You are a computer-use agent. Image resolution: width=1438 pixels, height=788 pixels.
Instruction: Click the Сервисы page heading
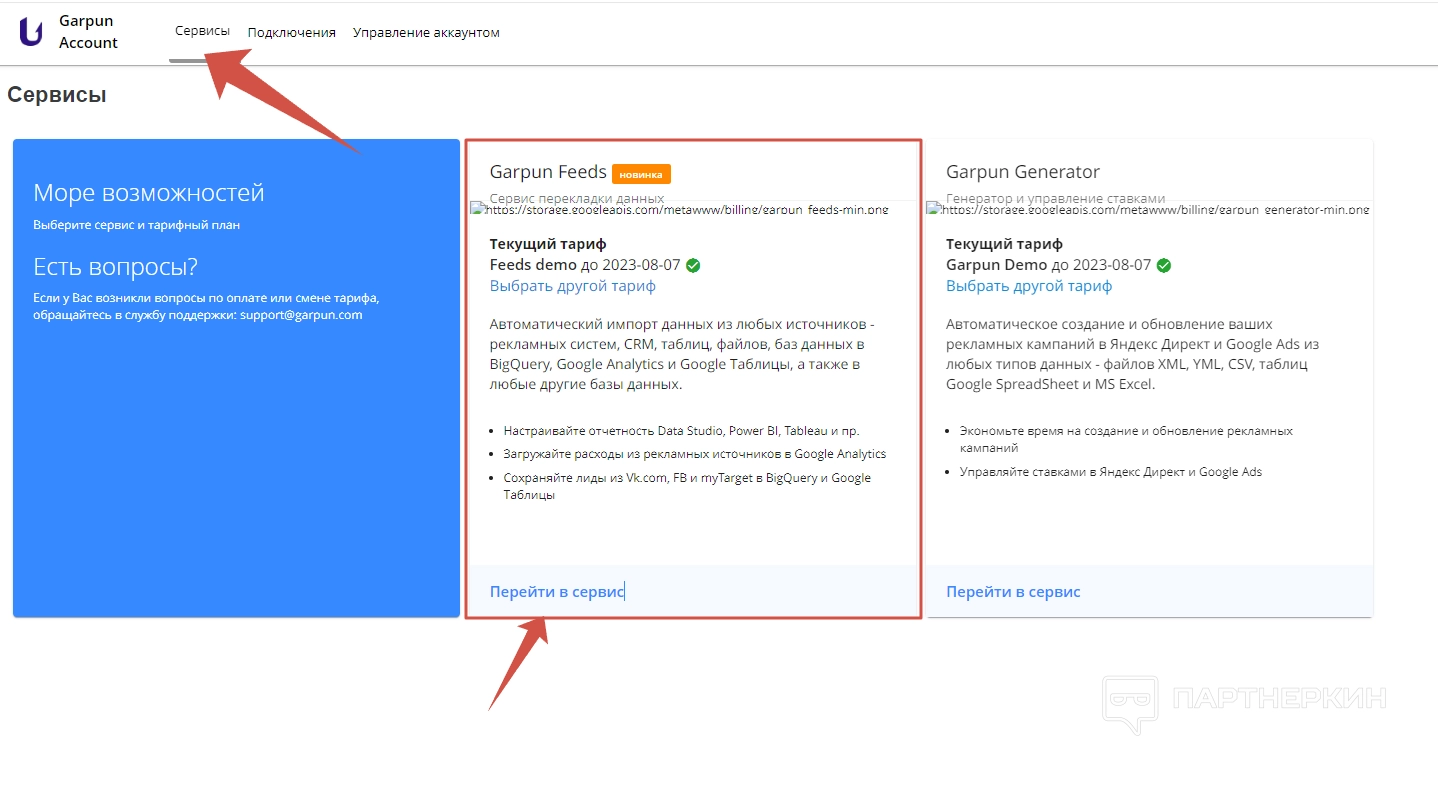click(x=57, y=95)
